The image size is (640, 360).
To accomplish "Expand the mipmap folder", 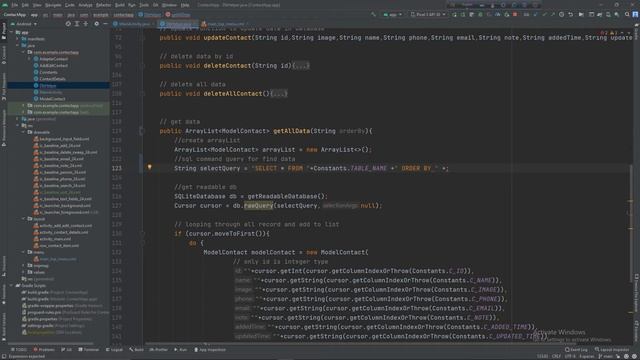I will [x=24, y=265].
